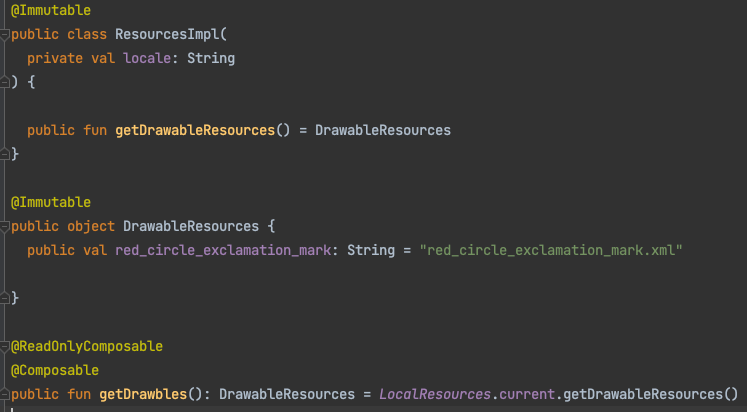Click the @Composable annotation
The width and height of the screenshot is (747, 412).
click(x=54, y=370)
